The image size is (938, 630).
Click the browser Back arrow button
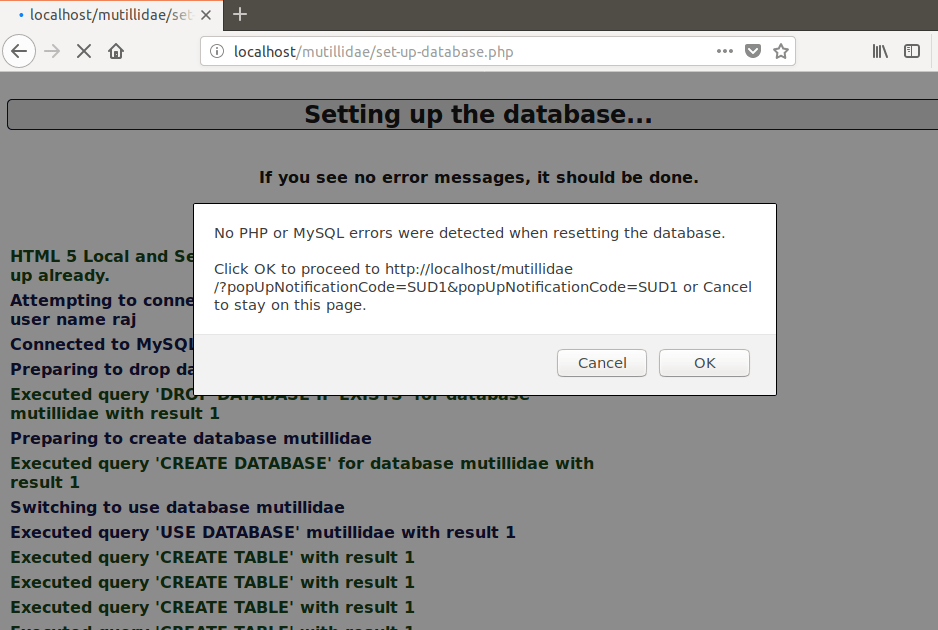point(21,51)
